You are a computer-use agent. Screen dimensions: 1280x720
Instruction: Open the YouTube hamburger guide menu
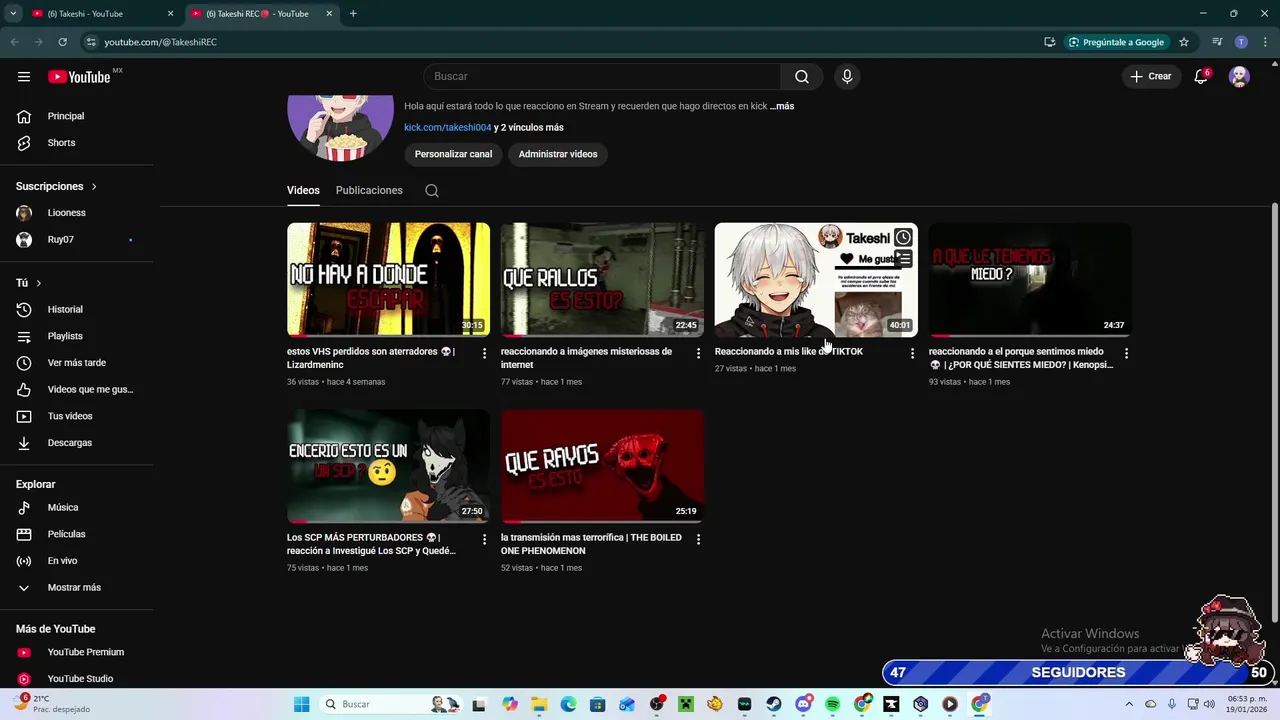pyautogui.click(x=24, y=76)
